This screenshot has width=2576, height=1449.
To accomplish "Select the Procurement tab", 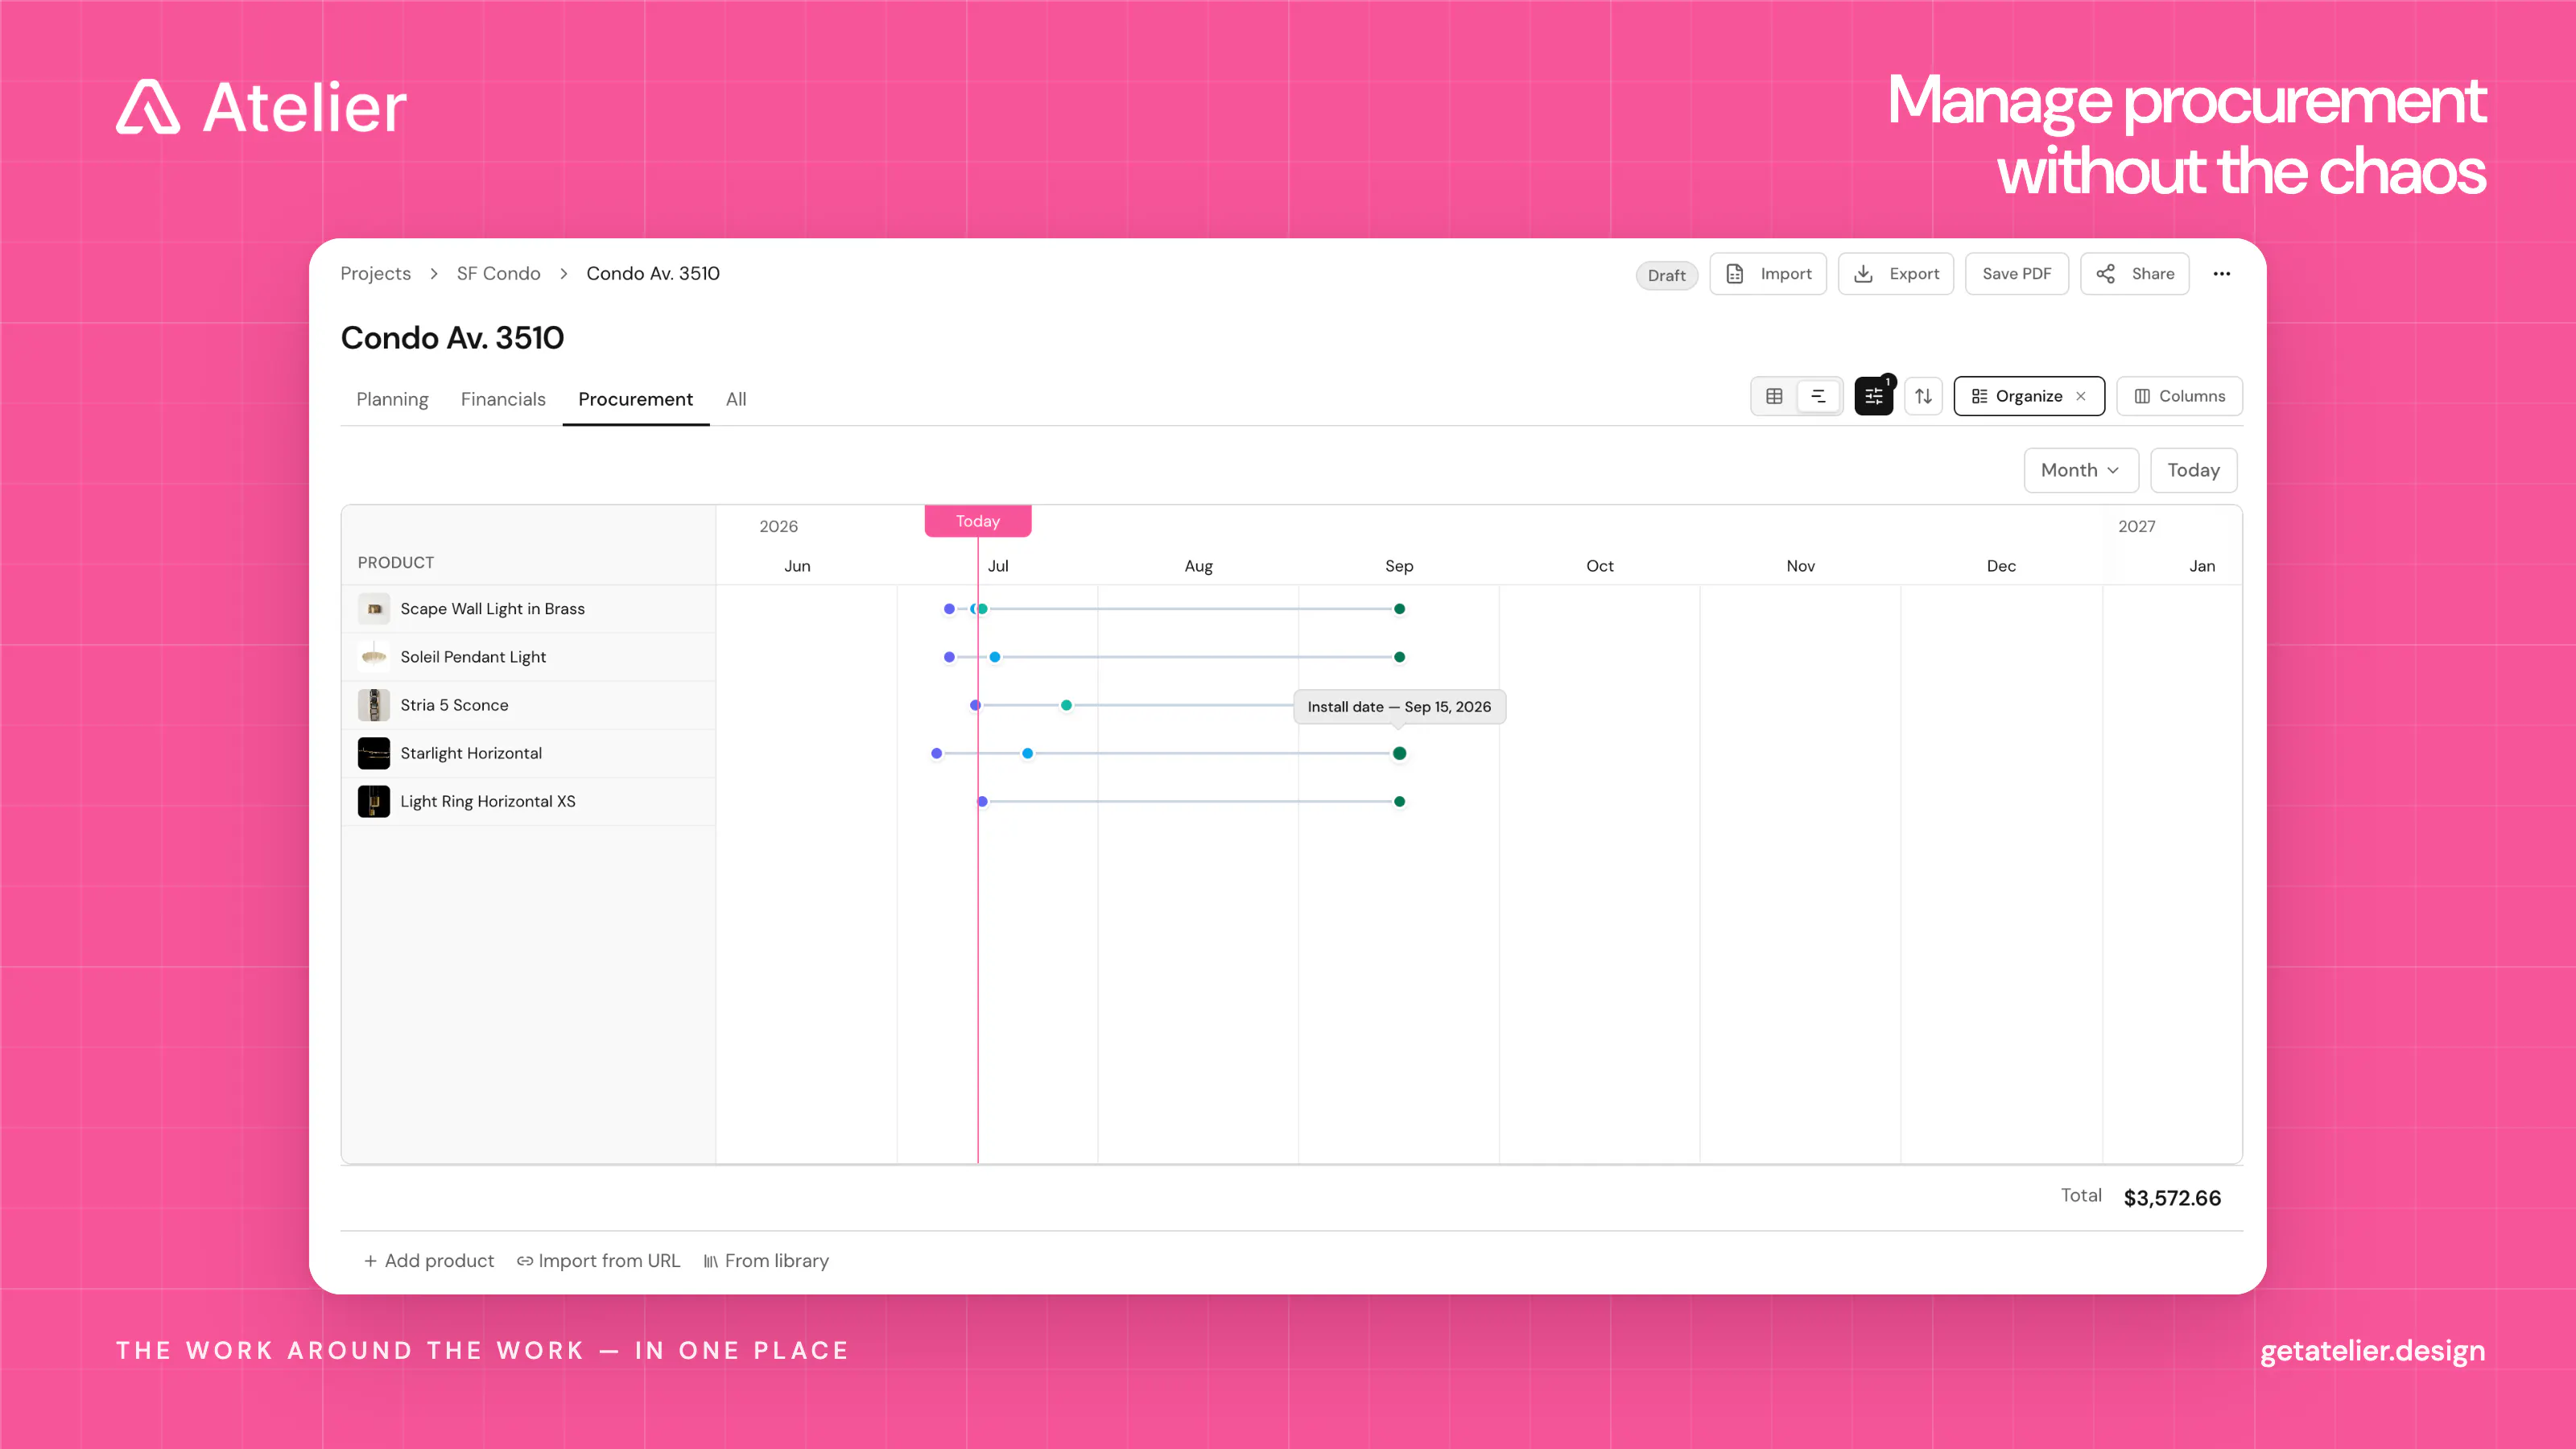I will click(x=635, y=399).
